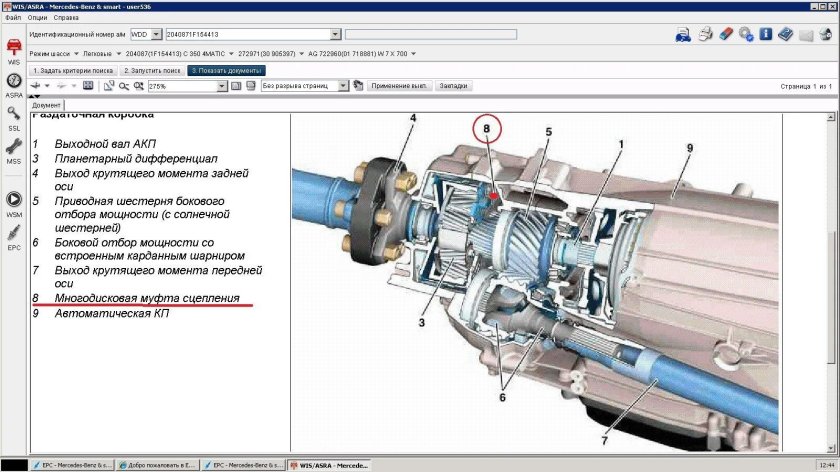Open the Справка menu
This screenshot has height=472, width=840.
coord(67,18)
